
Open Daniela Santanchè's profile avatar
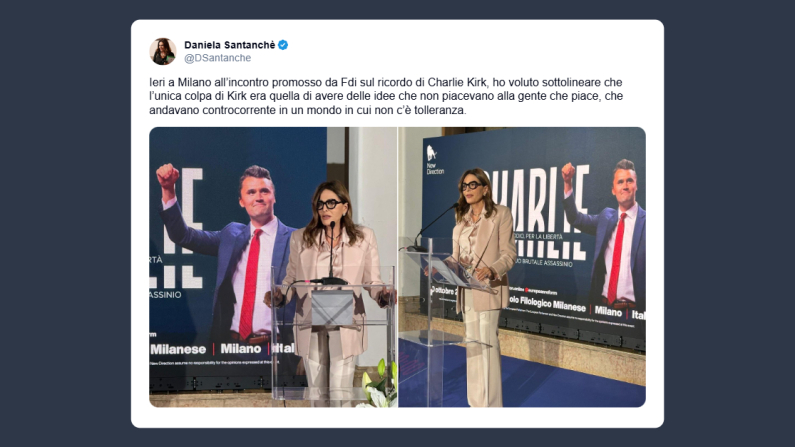point(163,51)
